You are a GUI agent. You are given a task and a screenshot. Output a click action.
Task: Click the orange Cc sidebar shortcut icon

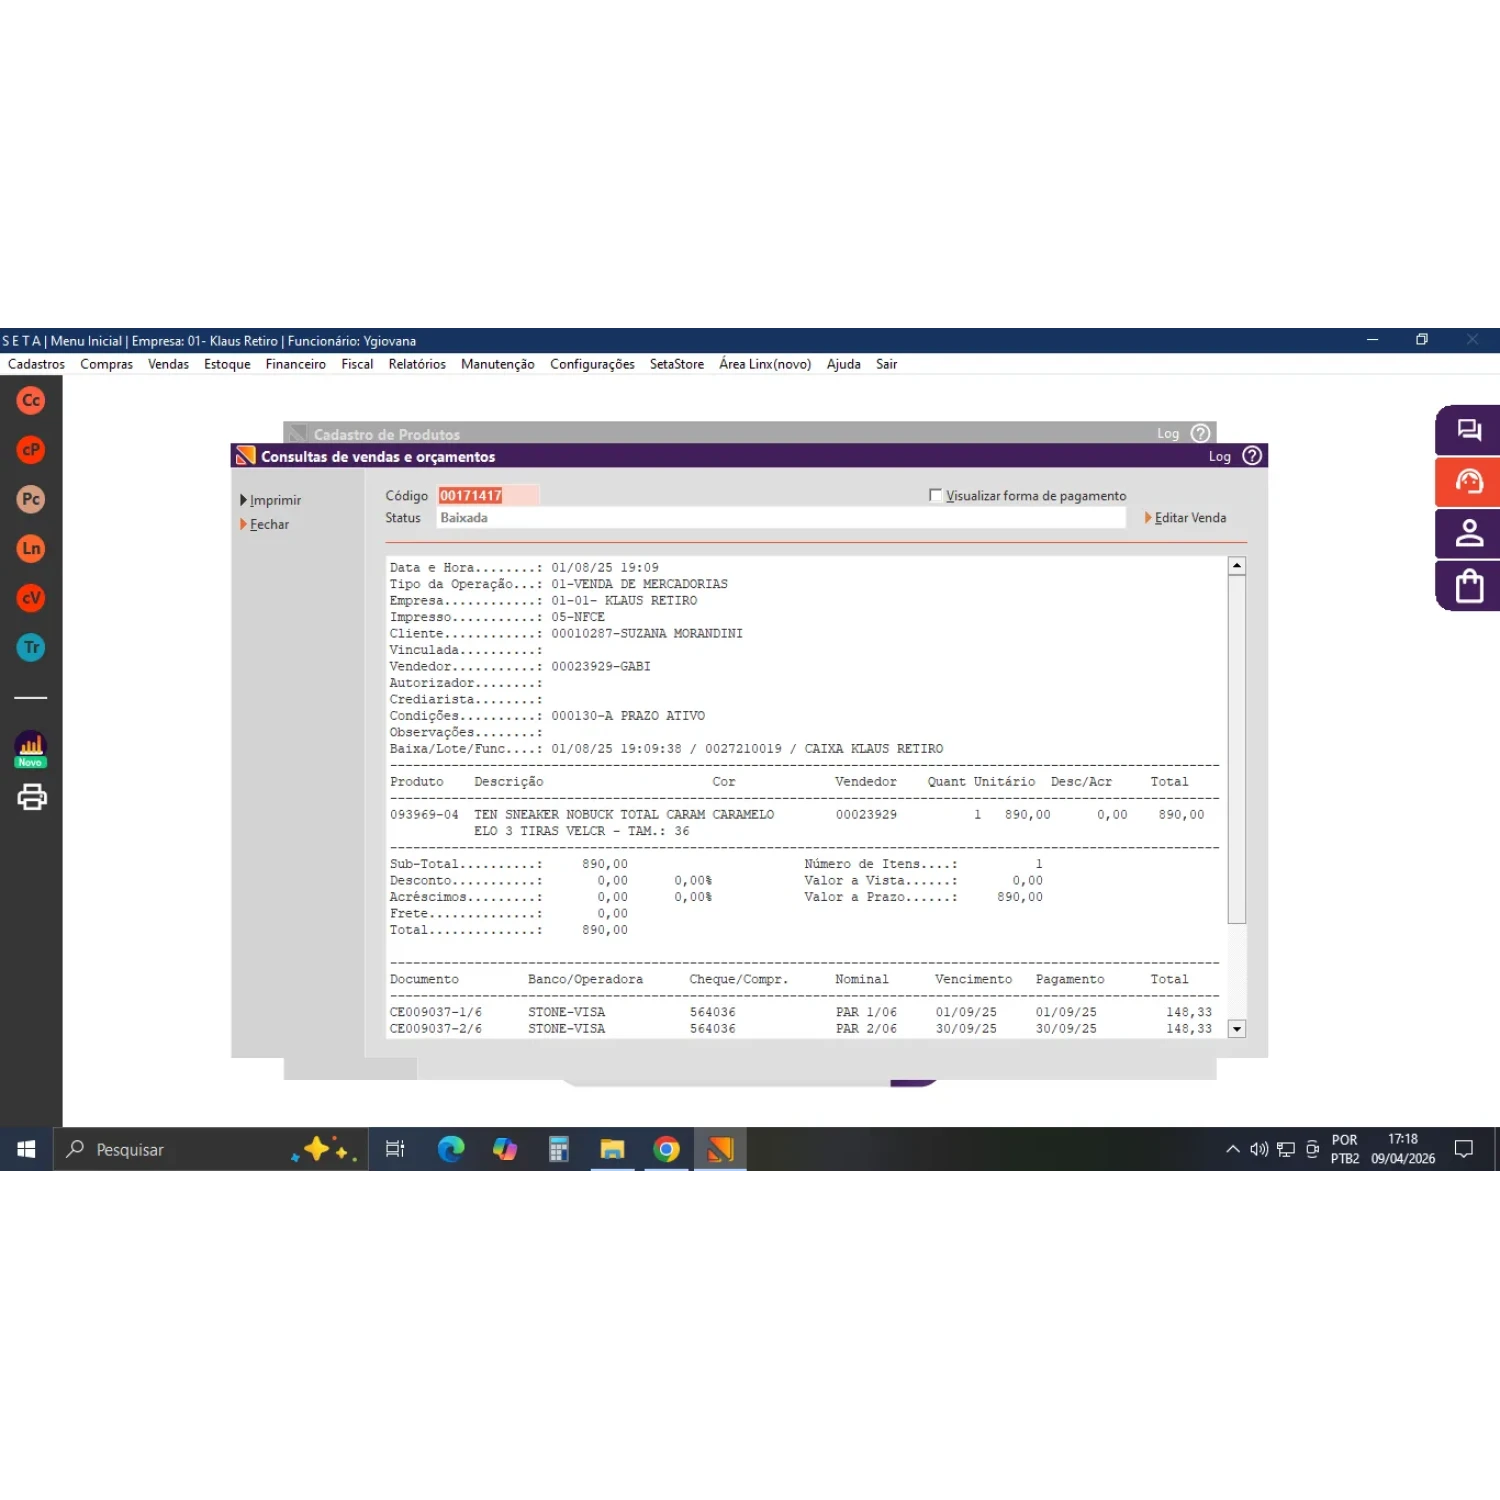coord(31,401)
